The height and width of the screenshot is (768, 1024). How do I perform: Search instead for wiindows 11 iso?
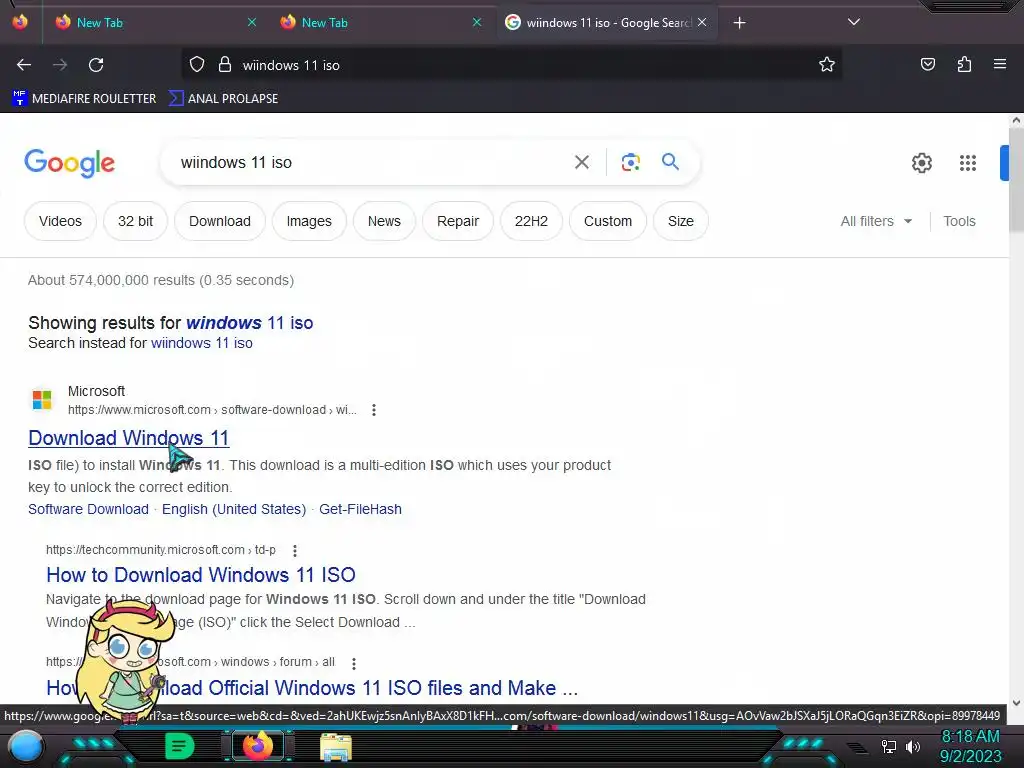coord(202,344)
